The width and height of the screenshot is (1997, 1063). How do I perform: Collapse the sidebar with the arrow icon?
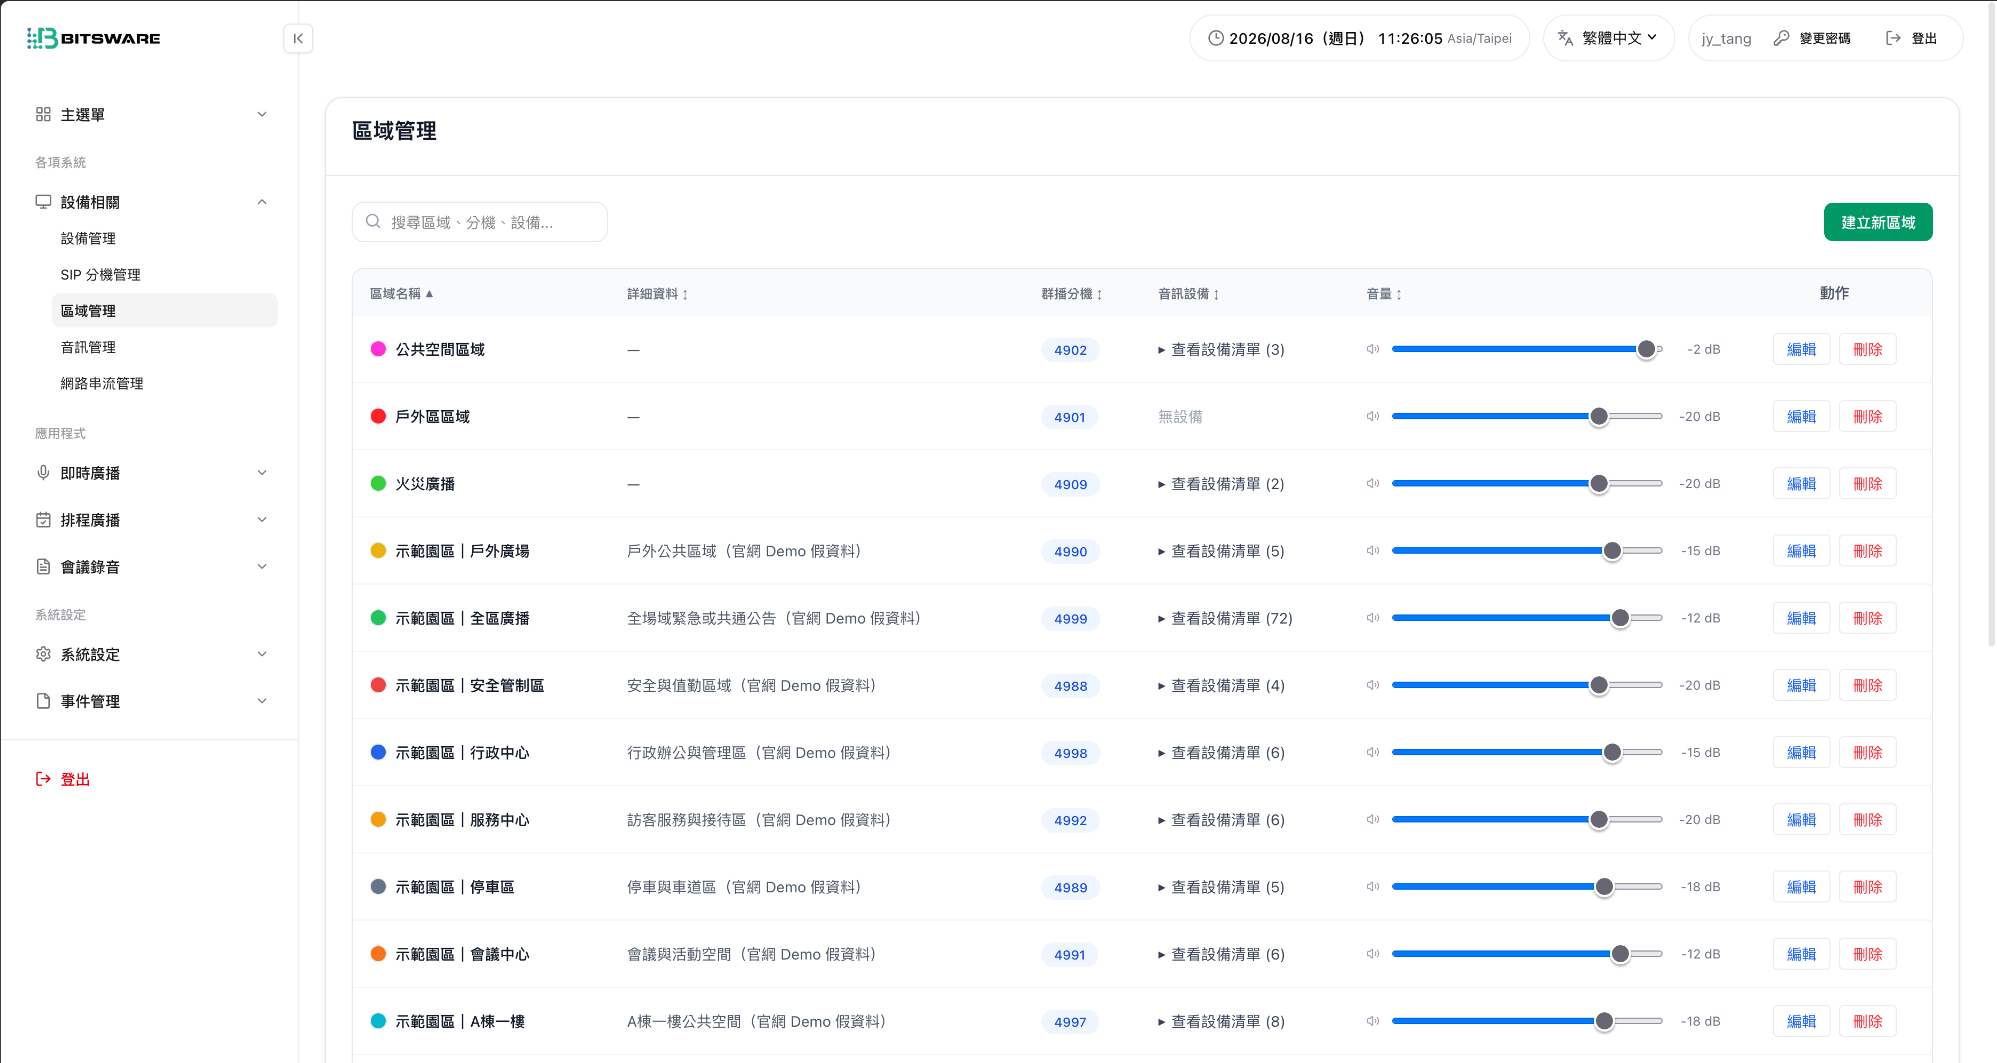(298, 38)
